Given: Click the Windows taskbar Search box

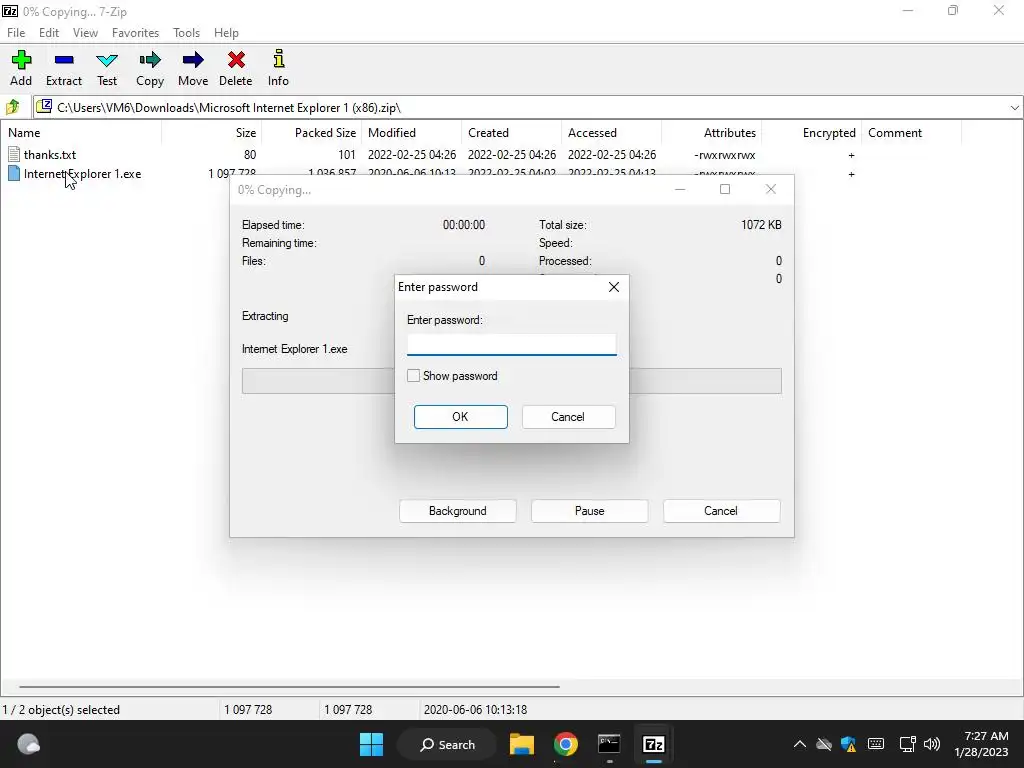Looking at the screenshot, I should 449,744.
